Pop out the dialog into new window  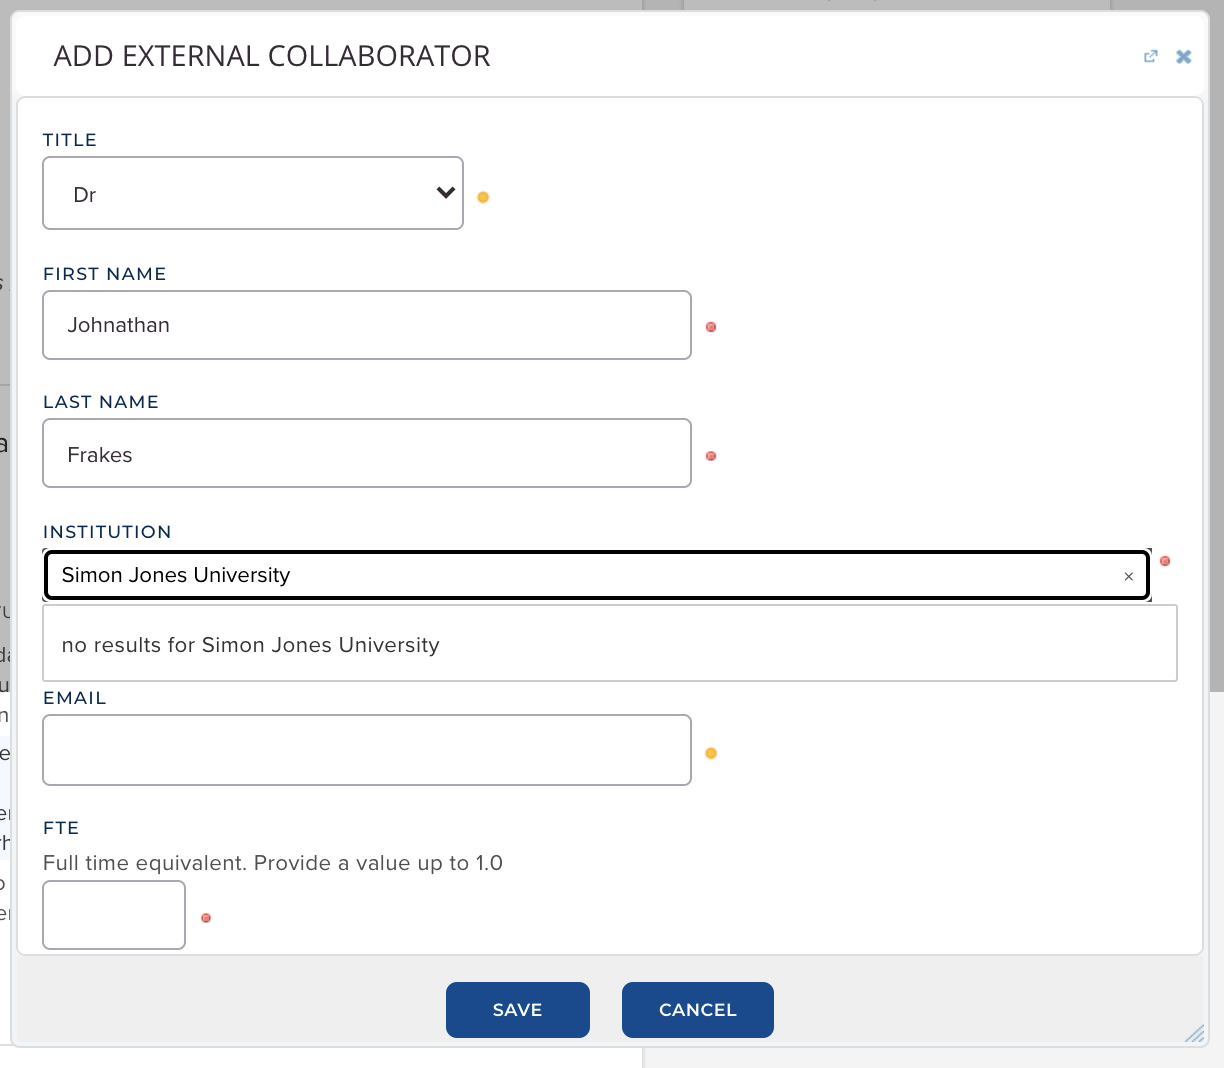click(1150, 57)
